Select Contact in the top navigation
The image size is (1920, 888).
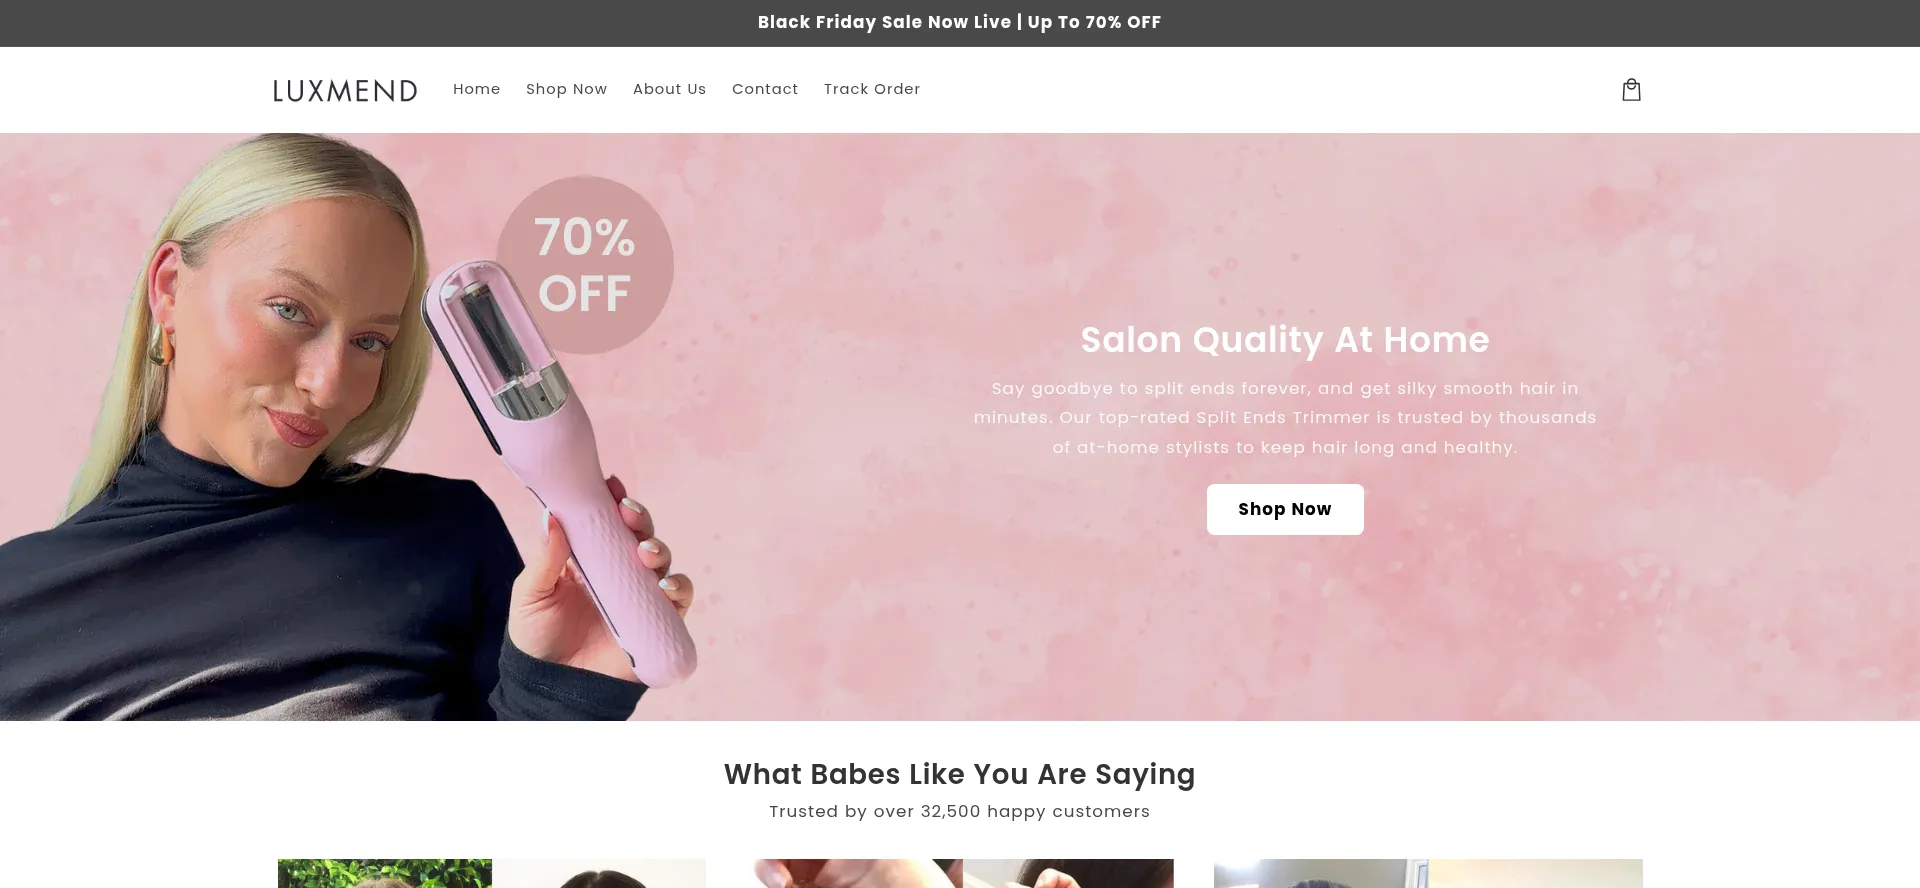point(765,89)
